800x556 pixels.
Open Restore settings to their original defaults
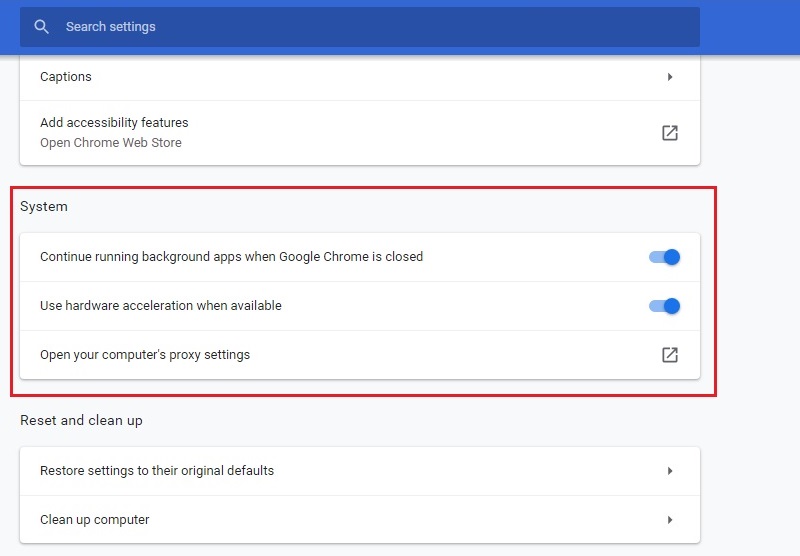360,471
